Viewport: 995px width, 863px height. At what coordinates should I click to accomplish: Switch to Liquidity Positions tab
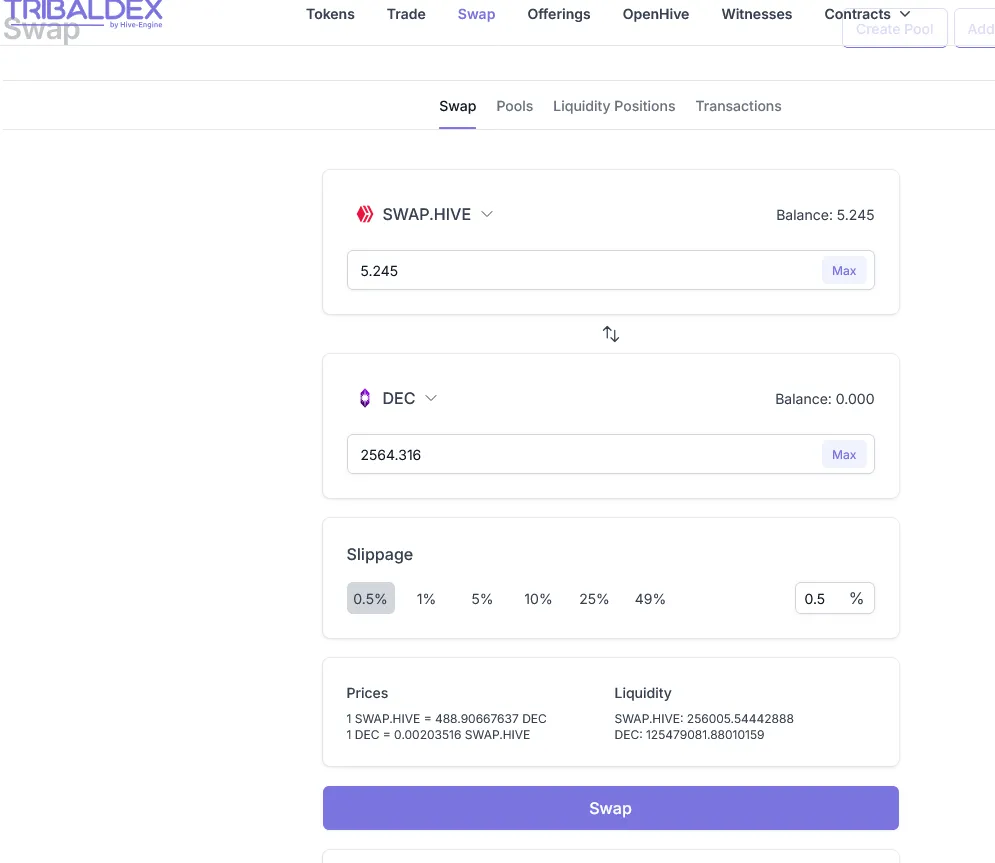[614, 107]
